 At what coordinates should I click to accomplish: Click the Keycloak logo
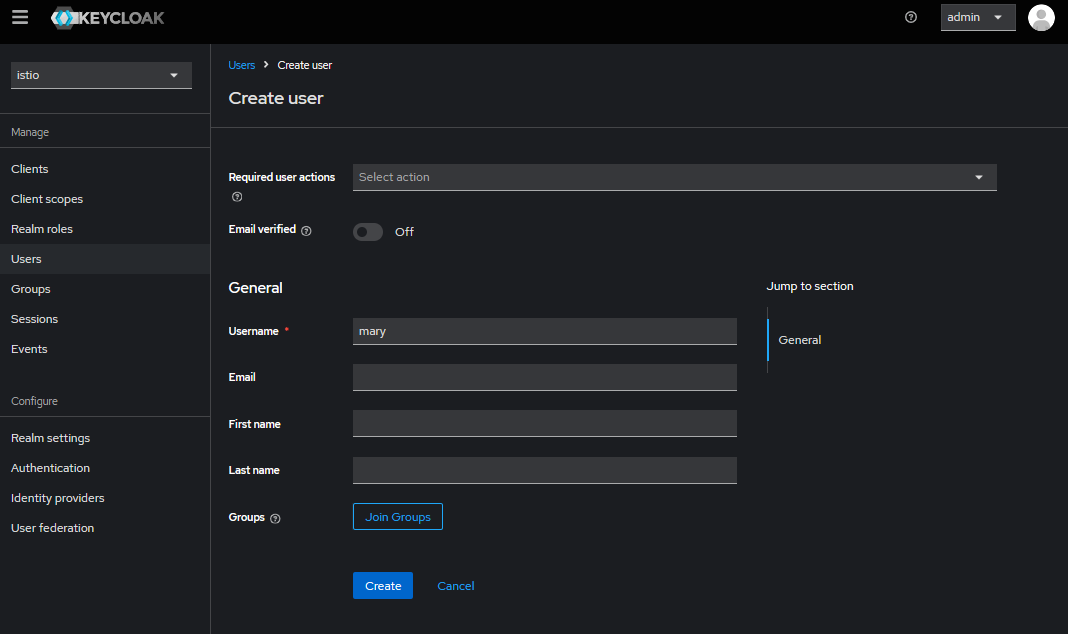[108, 18]
